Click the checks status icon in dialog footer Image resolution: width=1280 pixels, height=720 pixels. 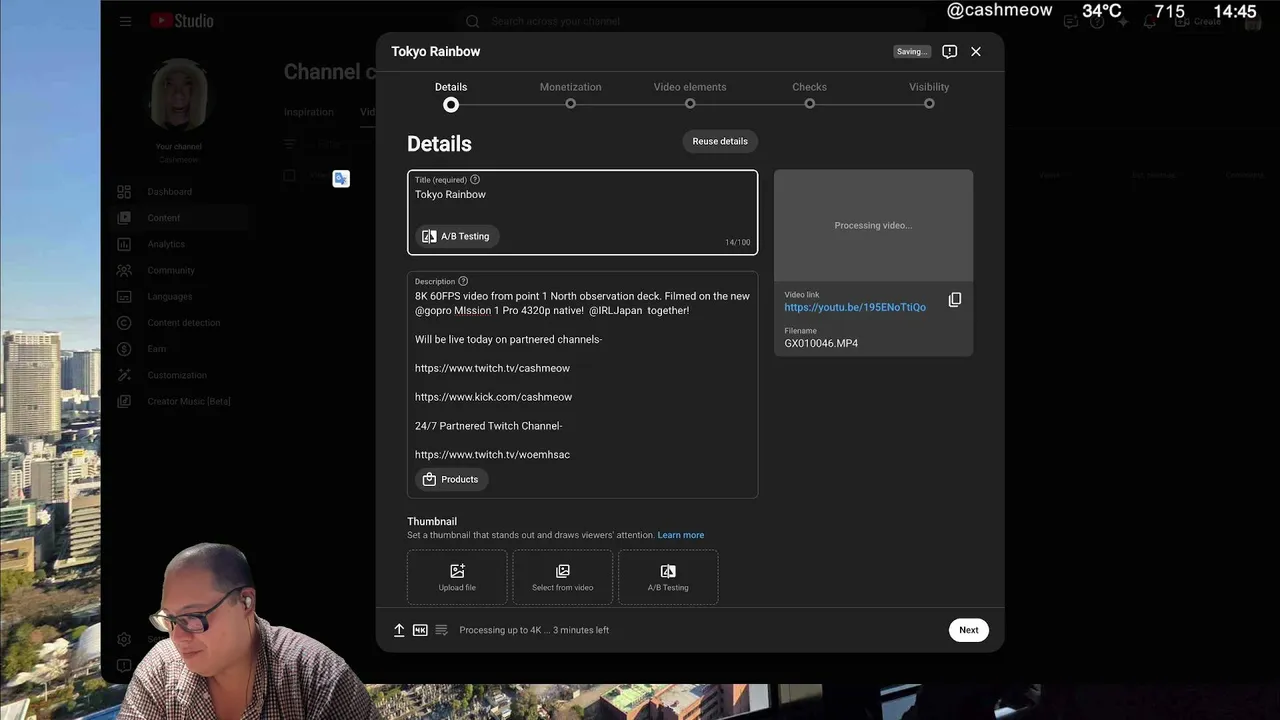click(x=441, y=630)
